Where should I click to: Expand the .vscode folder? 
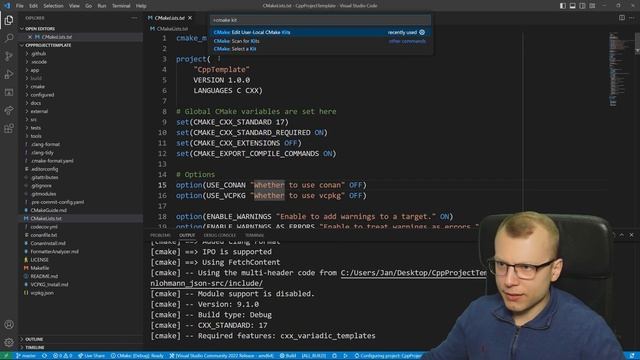tap(81, 62)
